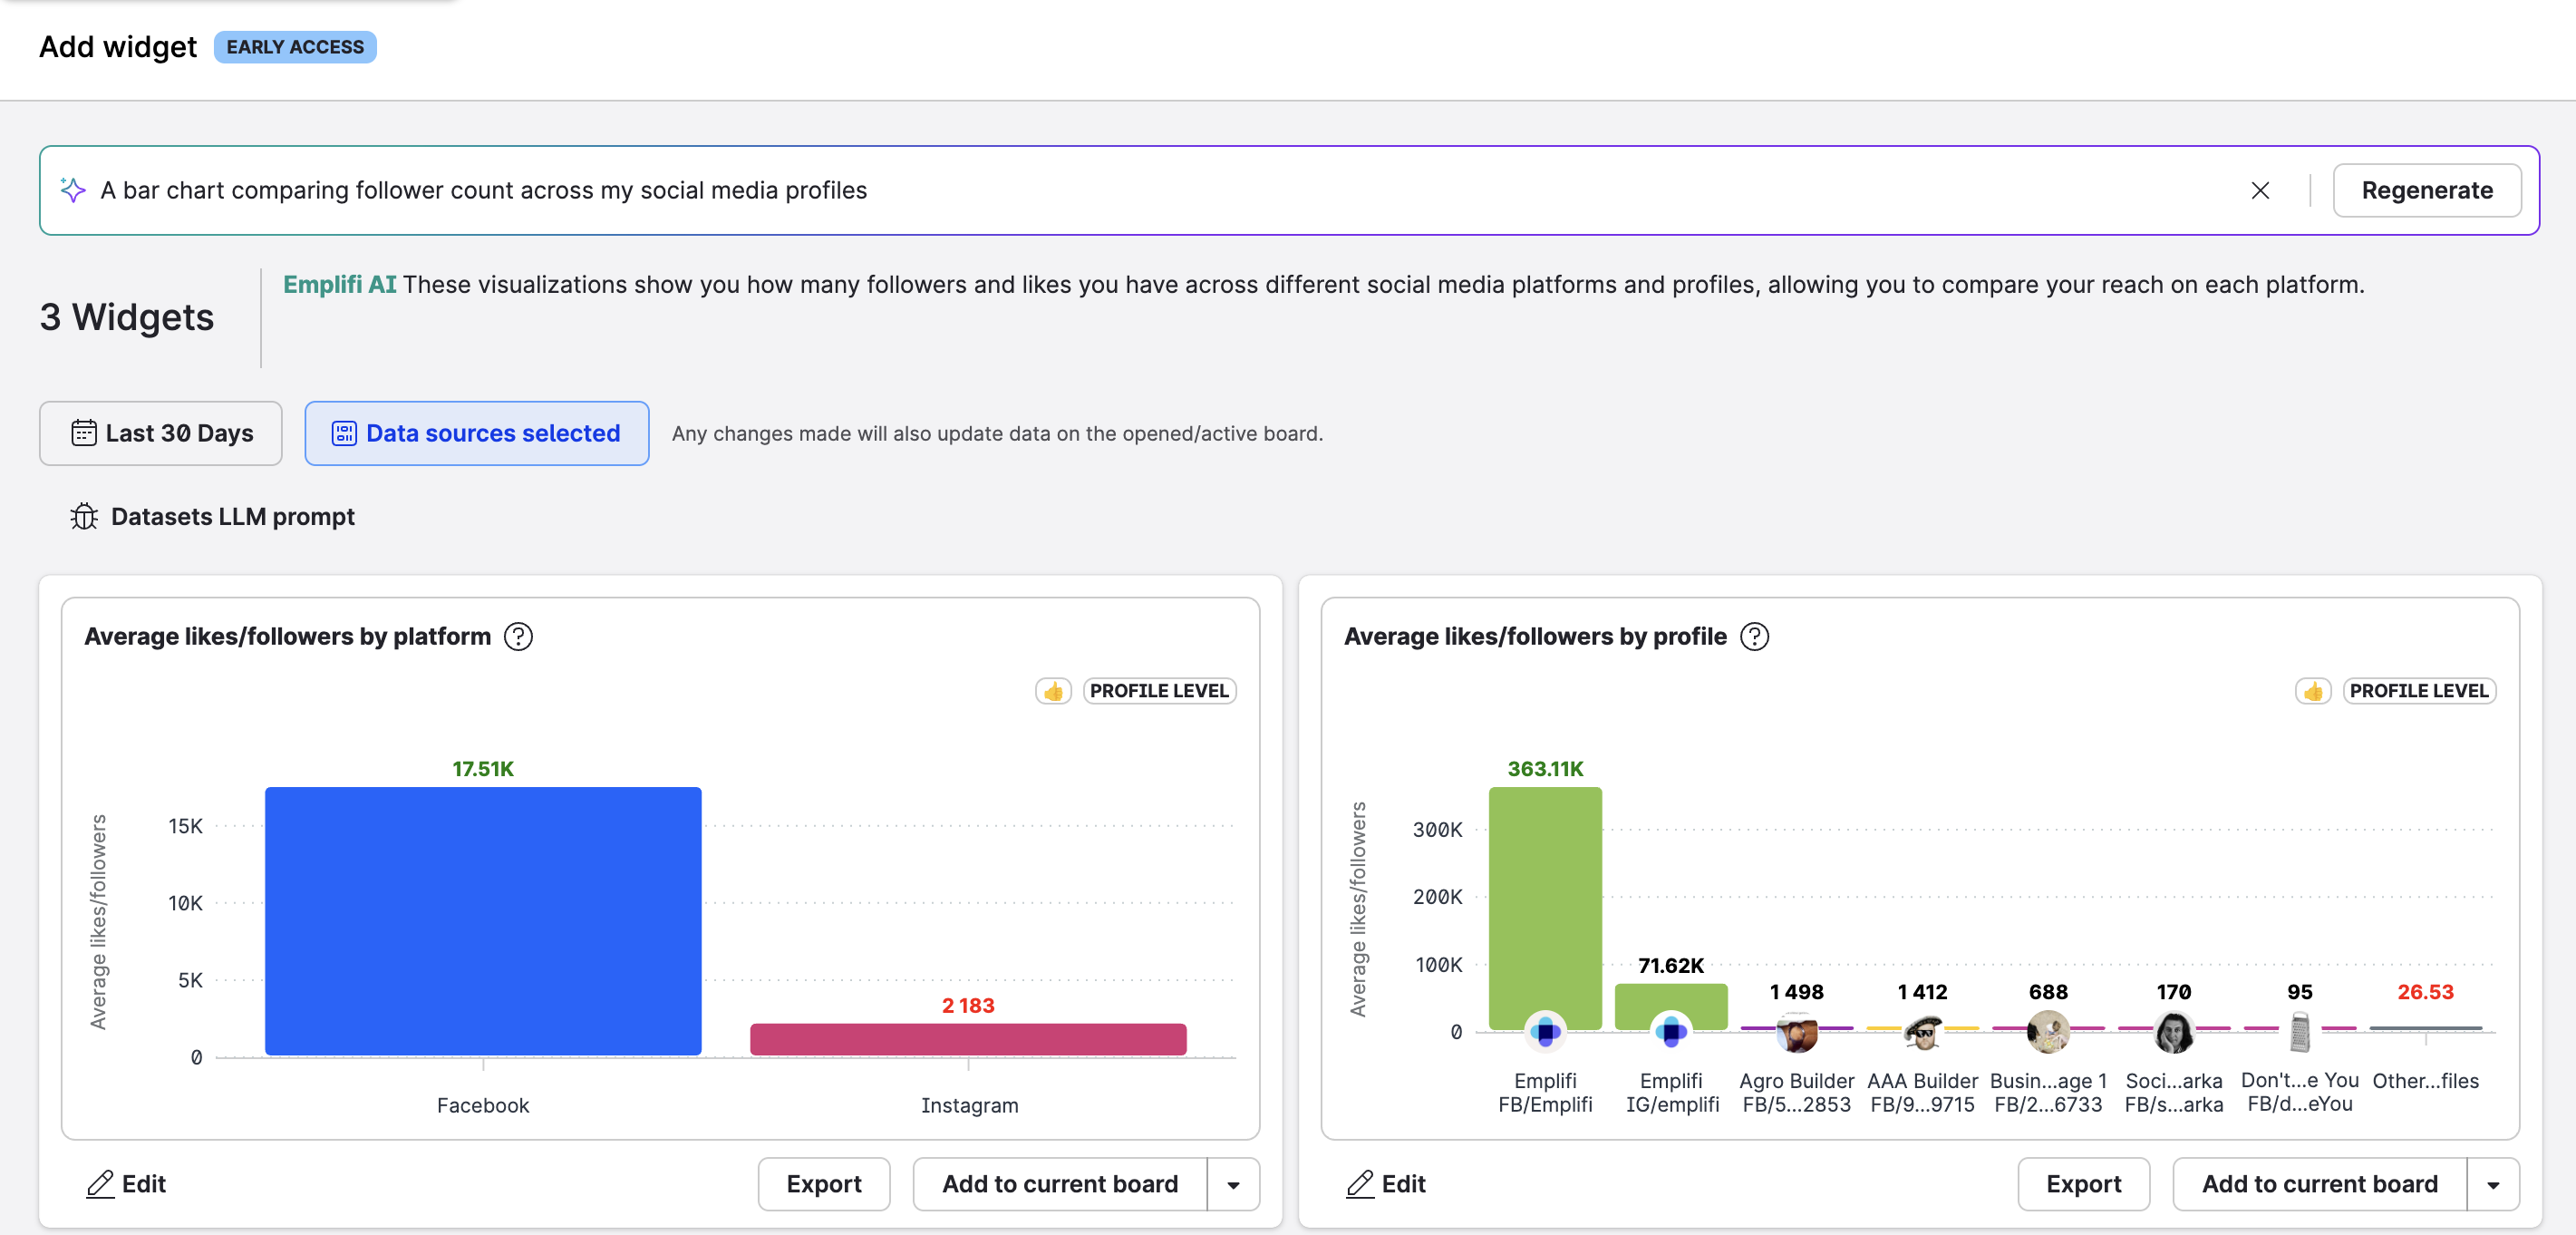Click the Regenerate button
This screenshot has height=1235, width=2576.
(x=2426, y=190)
